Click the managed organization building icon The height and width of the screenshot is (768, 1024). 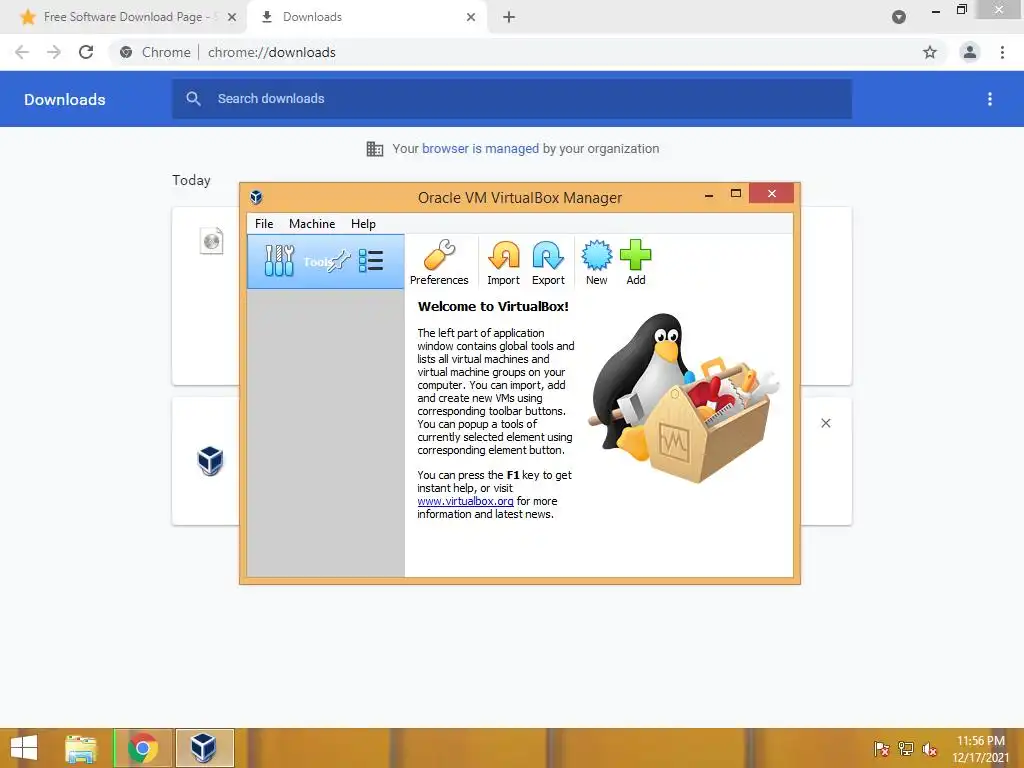(375, 149)
